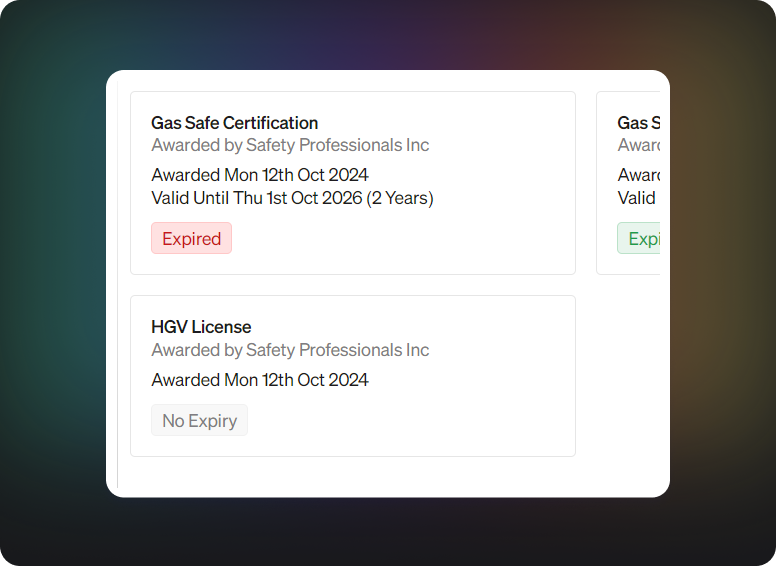776x566 pixels.
Task: Open the HGV License title
Action: click(x=201, y=327)
